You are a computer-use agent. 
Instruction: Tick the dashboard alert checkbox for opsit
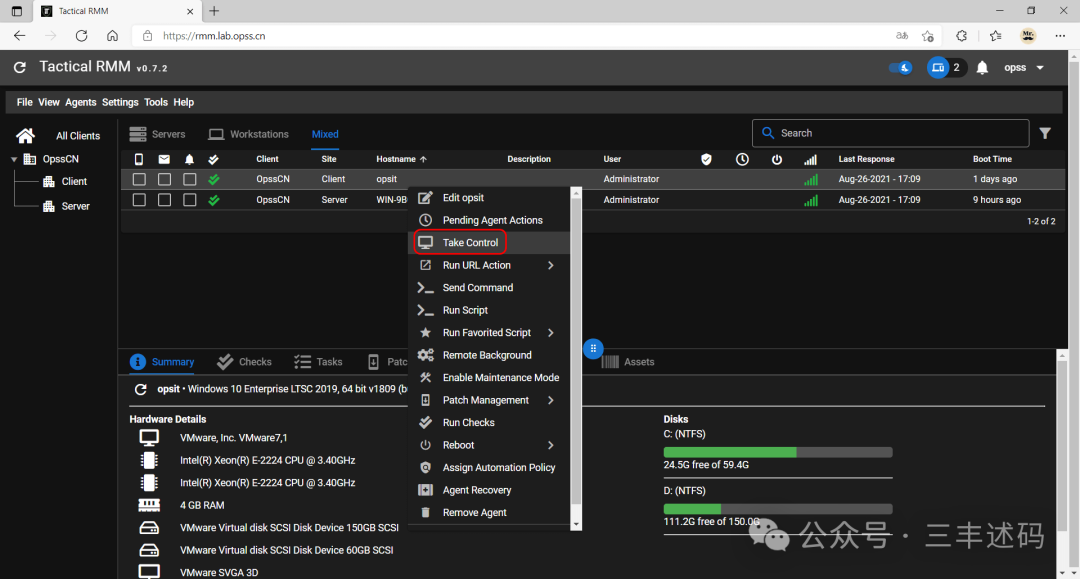coord(189,179)
